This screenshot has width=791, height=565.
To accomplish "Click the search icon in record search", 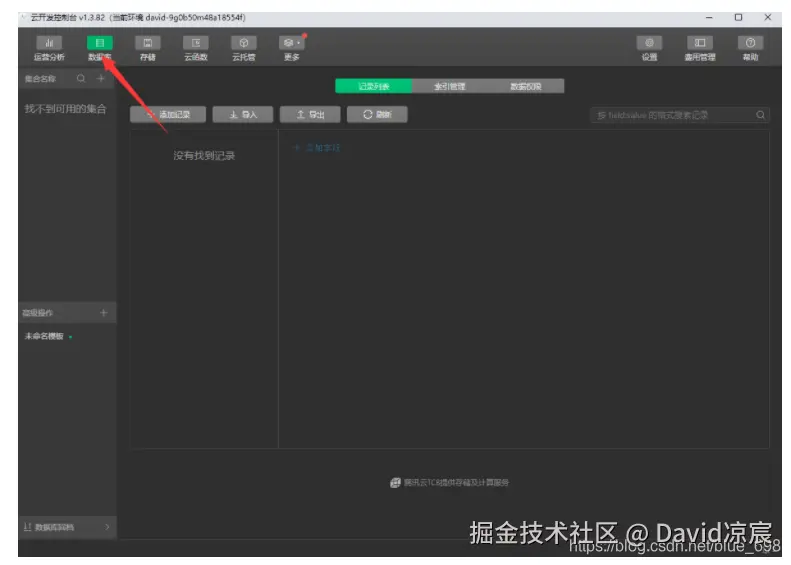I will point(760,116).
